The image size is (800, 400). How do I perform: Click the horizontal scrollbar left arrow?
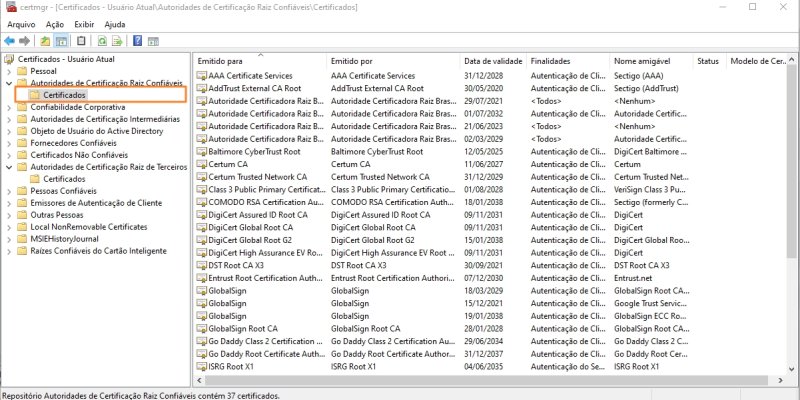coord(199,380)
